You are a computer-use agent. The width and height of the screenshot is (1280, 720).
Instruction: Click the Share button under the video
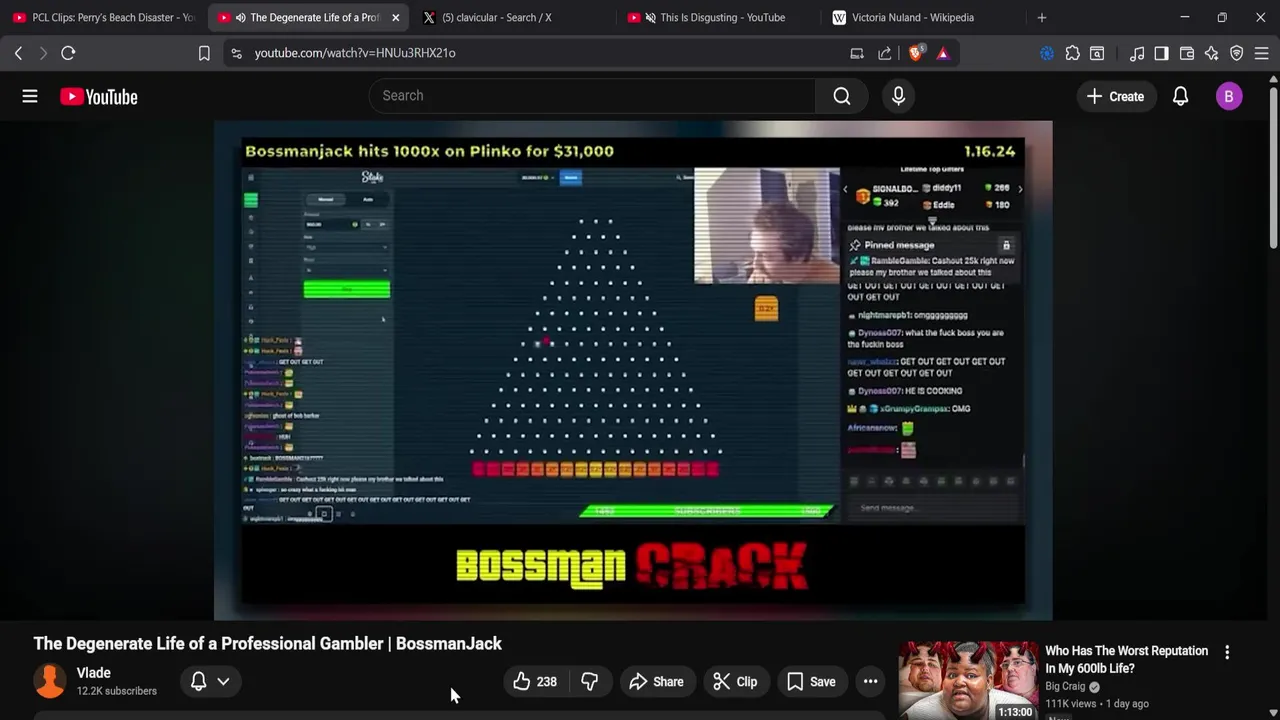point(657,681)
